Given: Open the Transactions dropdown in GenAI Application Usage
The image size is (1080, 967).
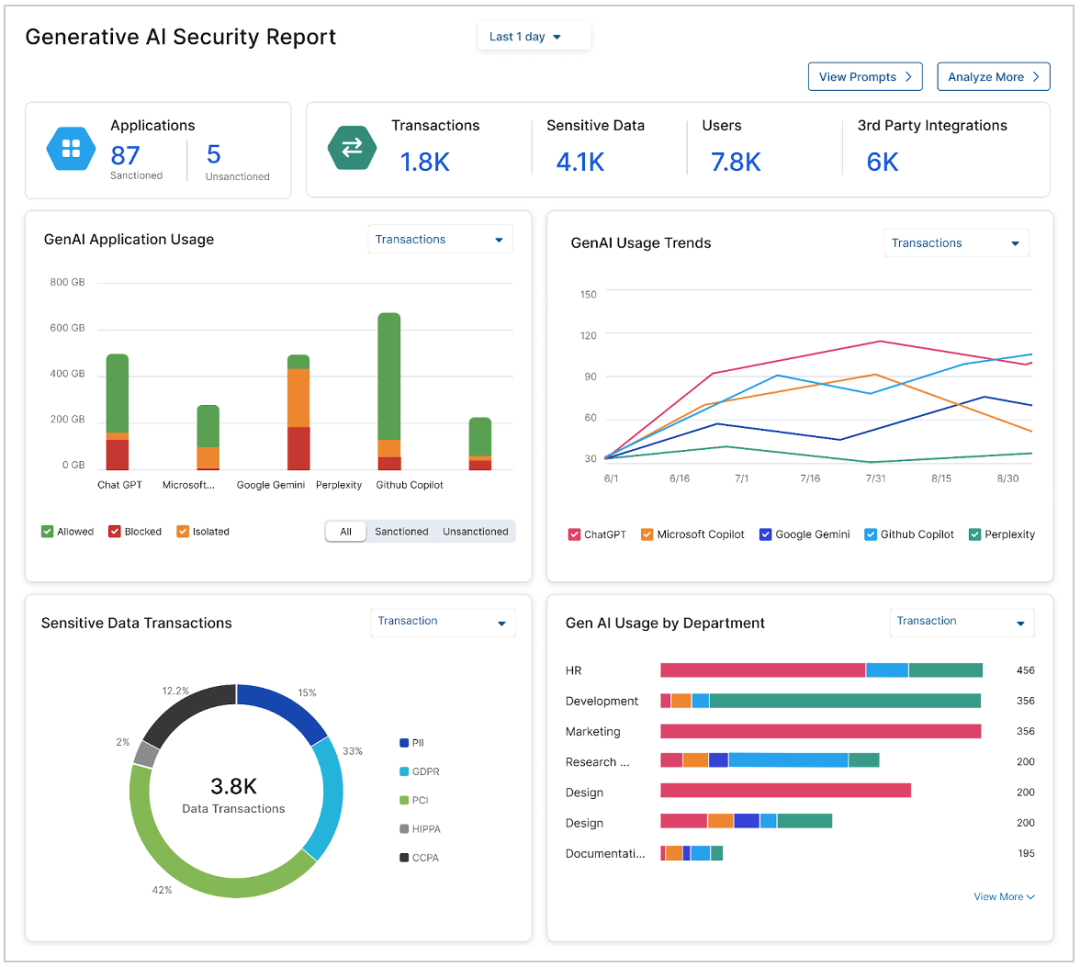Looking at the screenshot, I should [439, 239].
